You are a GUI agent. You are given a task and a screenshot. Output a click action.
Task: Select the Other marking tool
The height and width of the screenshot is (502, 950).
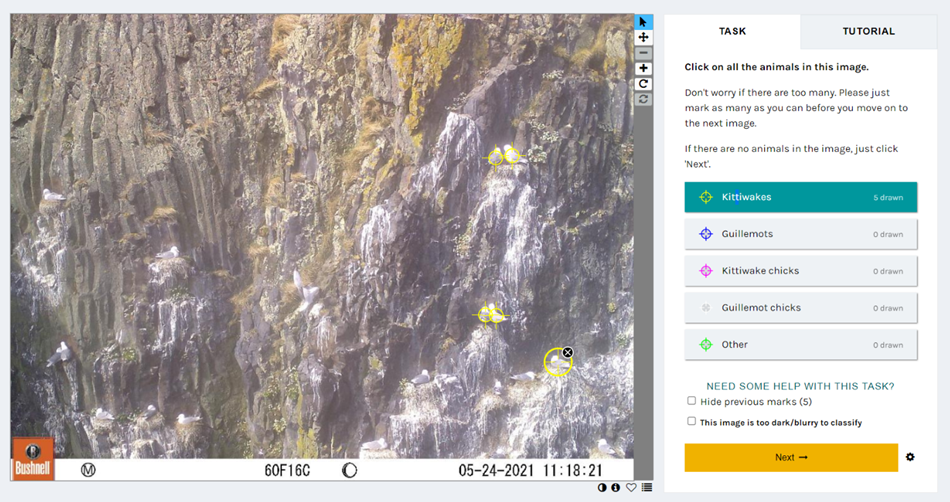pyautogui.click(x=800, y=345)
